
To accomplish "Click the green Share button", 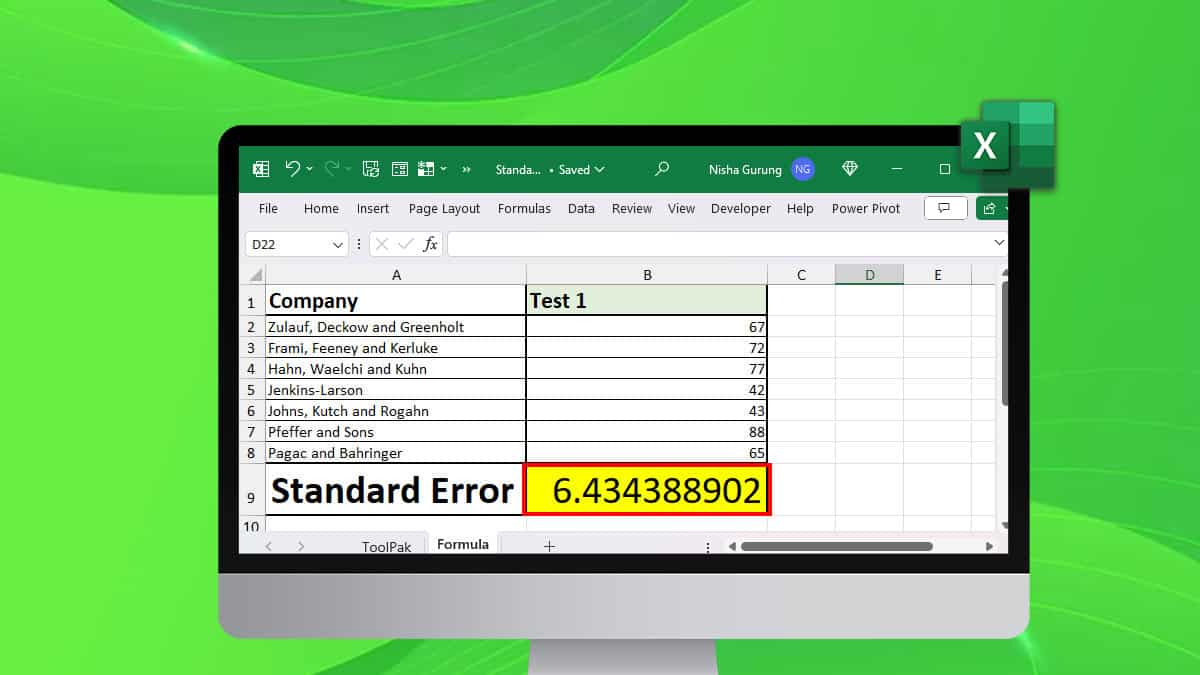I will 990,207.
